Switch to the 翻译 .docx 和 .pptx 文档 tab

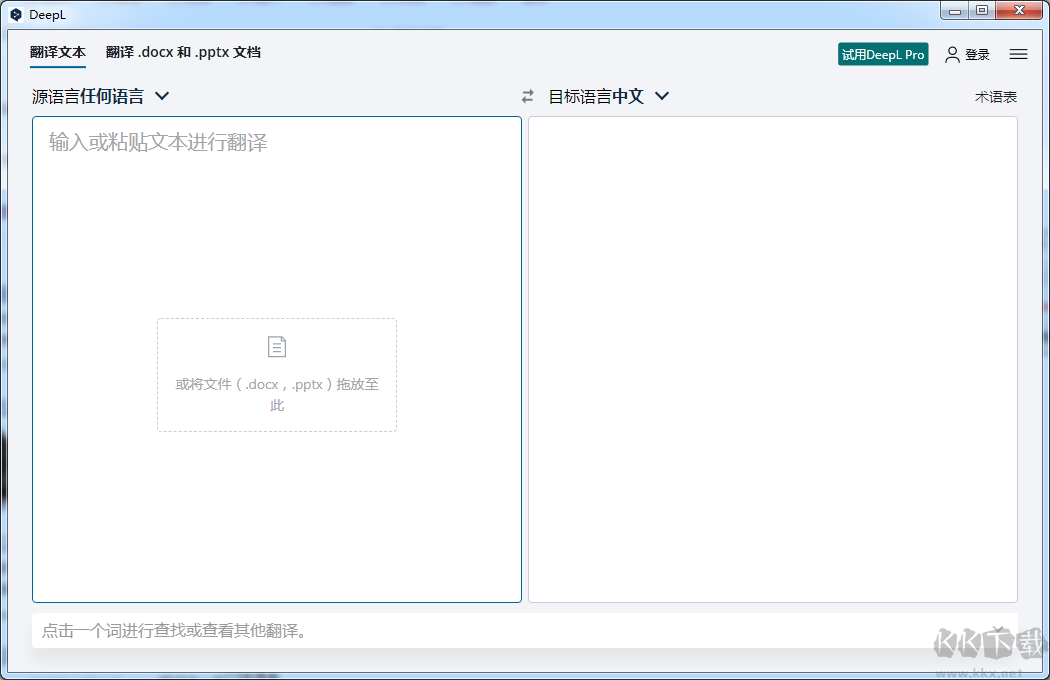(183, 52)
